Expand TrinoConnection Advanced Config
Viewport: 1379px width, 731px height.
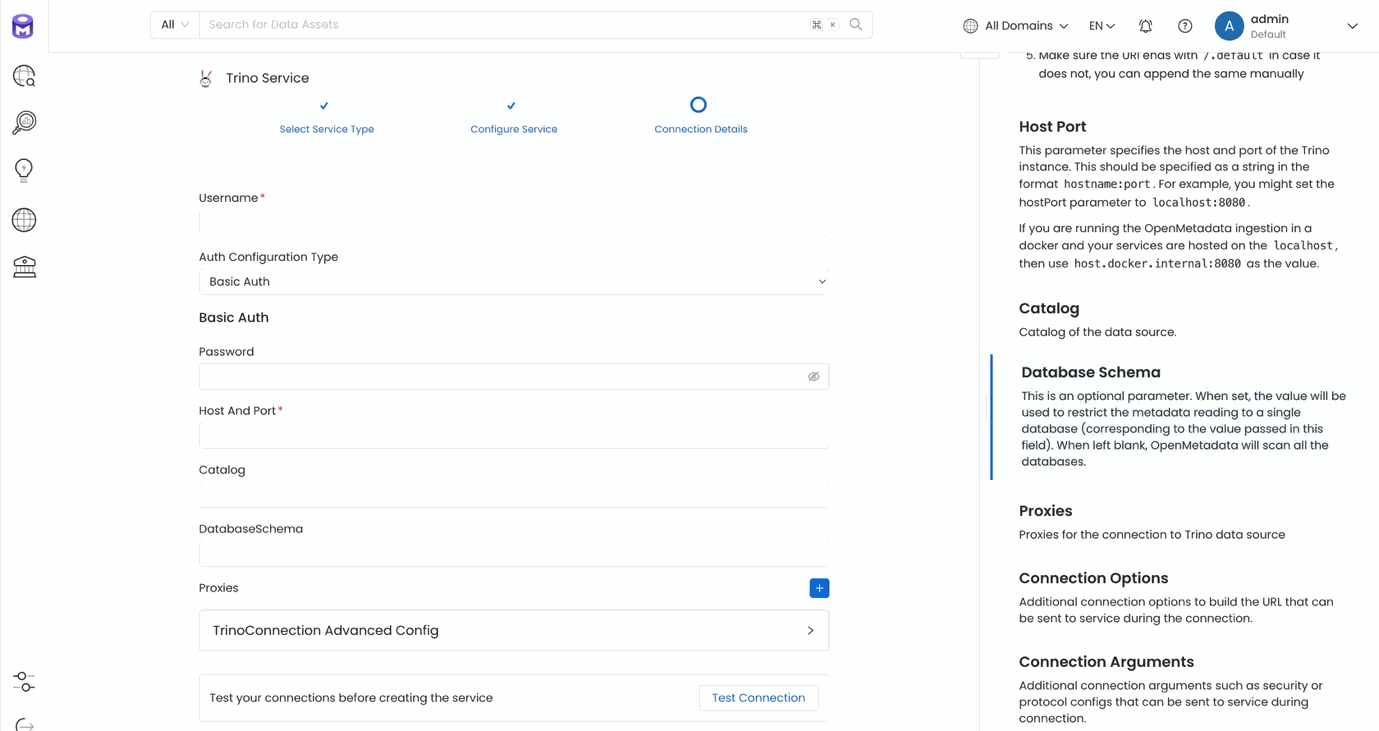click(x=514, y=631)
